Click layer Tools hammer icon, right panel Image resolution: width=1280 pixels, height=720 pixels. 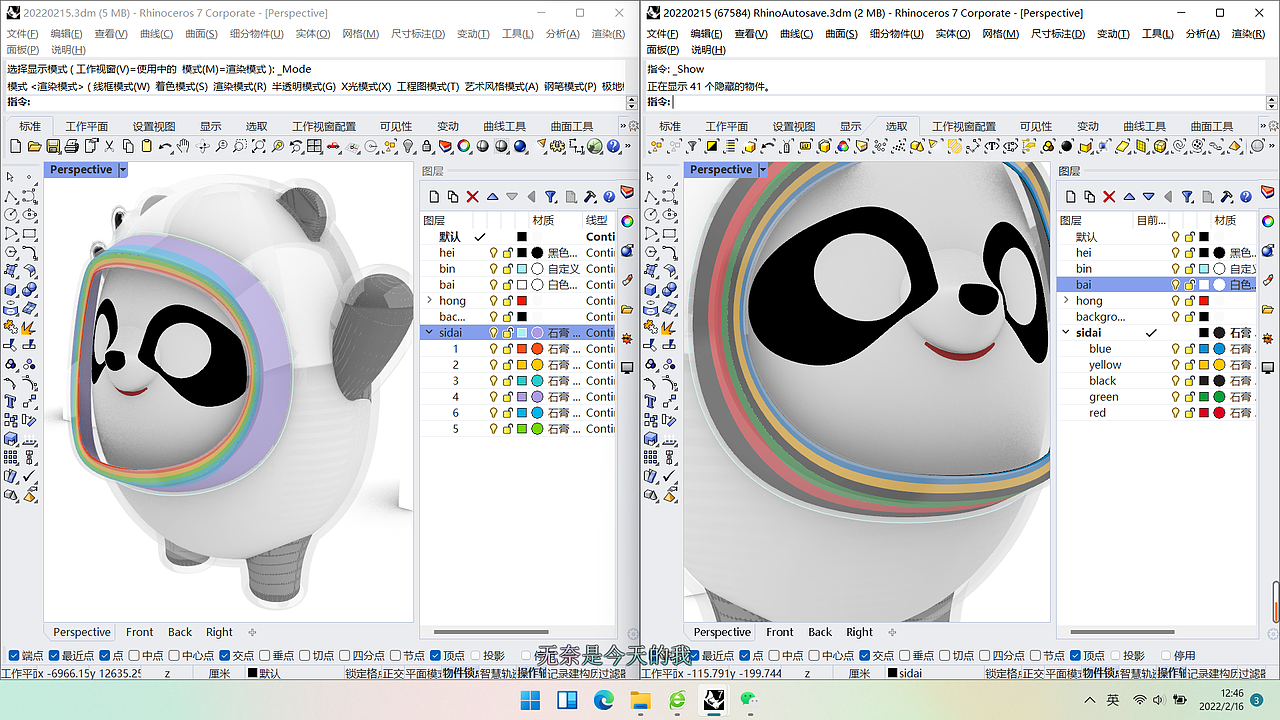[1226, 197]
